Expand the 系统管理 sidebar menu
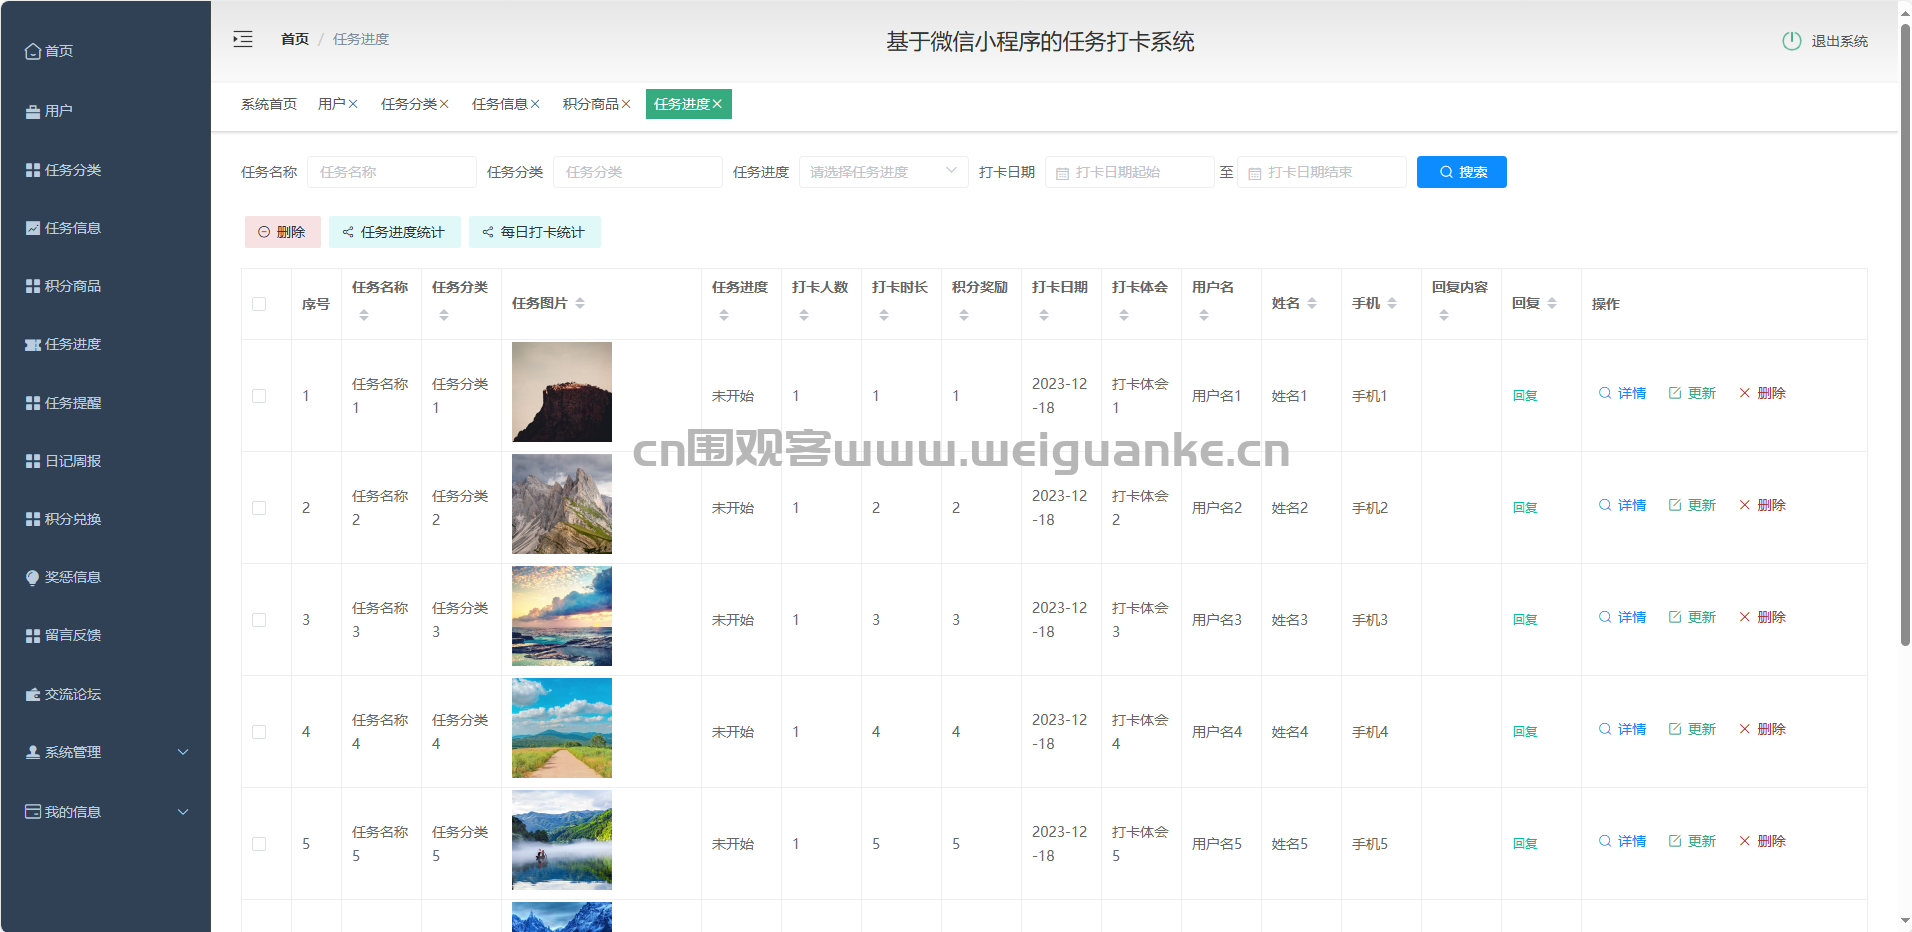1912x932 pixels. (x=105, y=752)
